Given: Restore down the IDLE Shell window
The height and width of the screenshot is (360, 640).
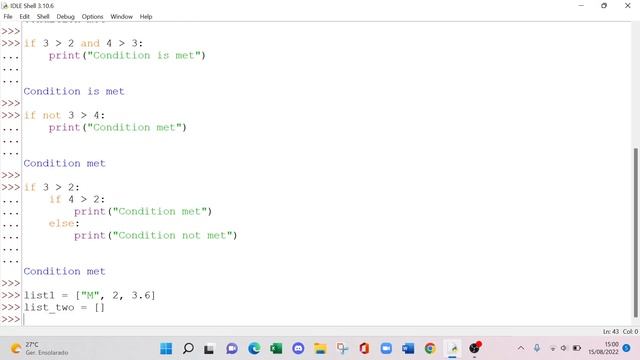Looking at the screenshot, I should [x=604, y=6].
